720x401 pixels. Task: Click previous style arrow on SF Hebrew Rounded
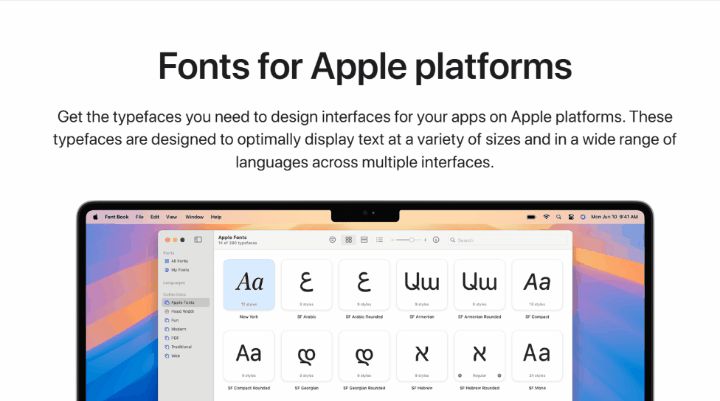coord(460,376)
